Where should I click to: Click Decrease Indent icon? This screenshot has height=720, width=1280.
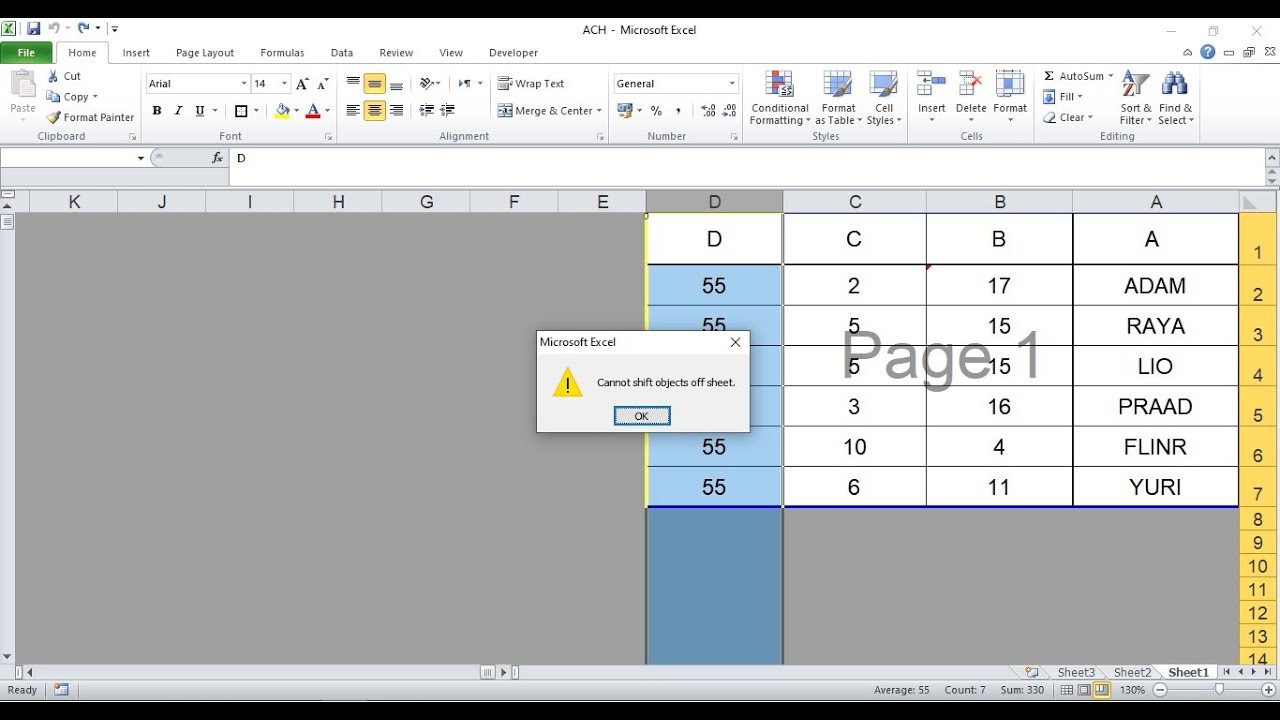pos(427,111)
